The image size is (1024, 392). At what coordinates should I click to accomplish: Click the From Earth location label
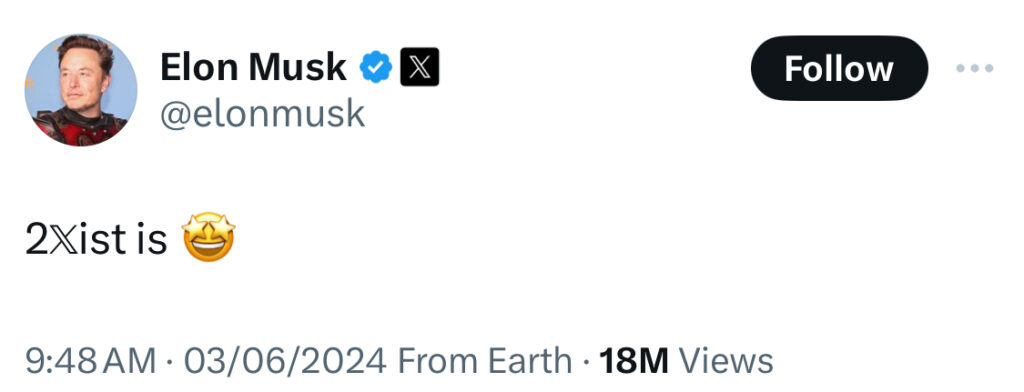click(485, 361)
